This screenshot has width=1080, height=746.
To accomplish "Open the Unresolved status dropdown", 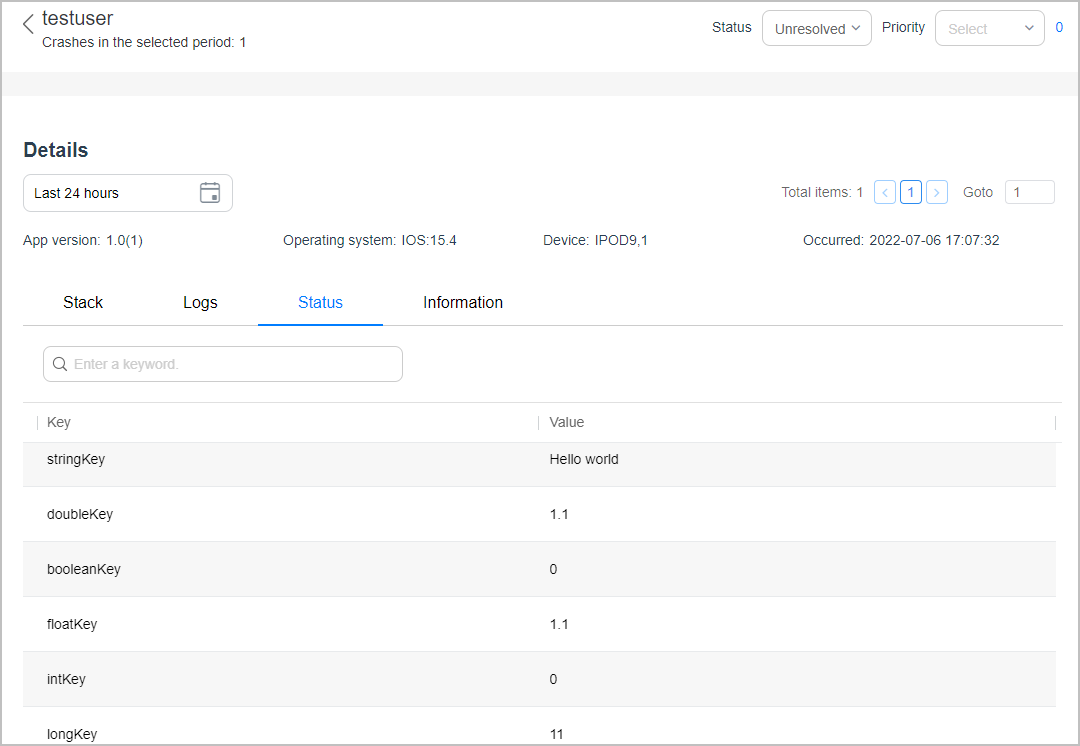I will tap(816, 29).
